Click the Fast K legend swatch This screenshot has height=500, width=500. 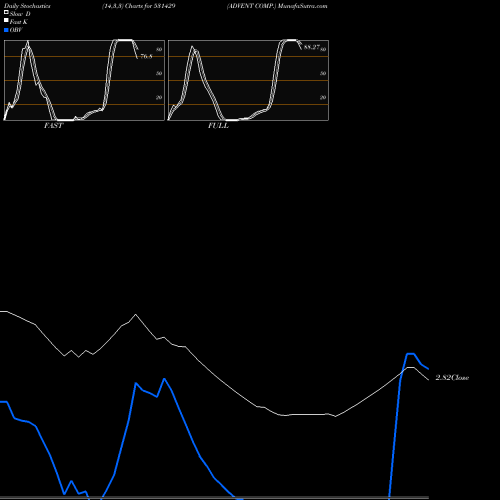coord(6,20)
